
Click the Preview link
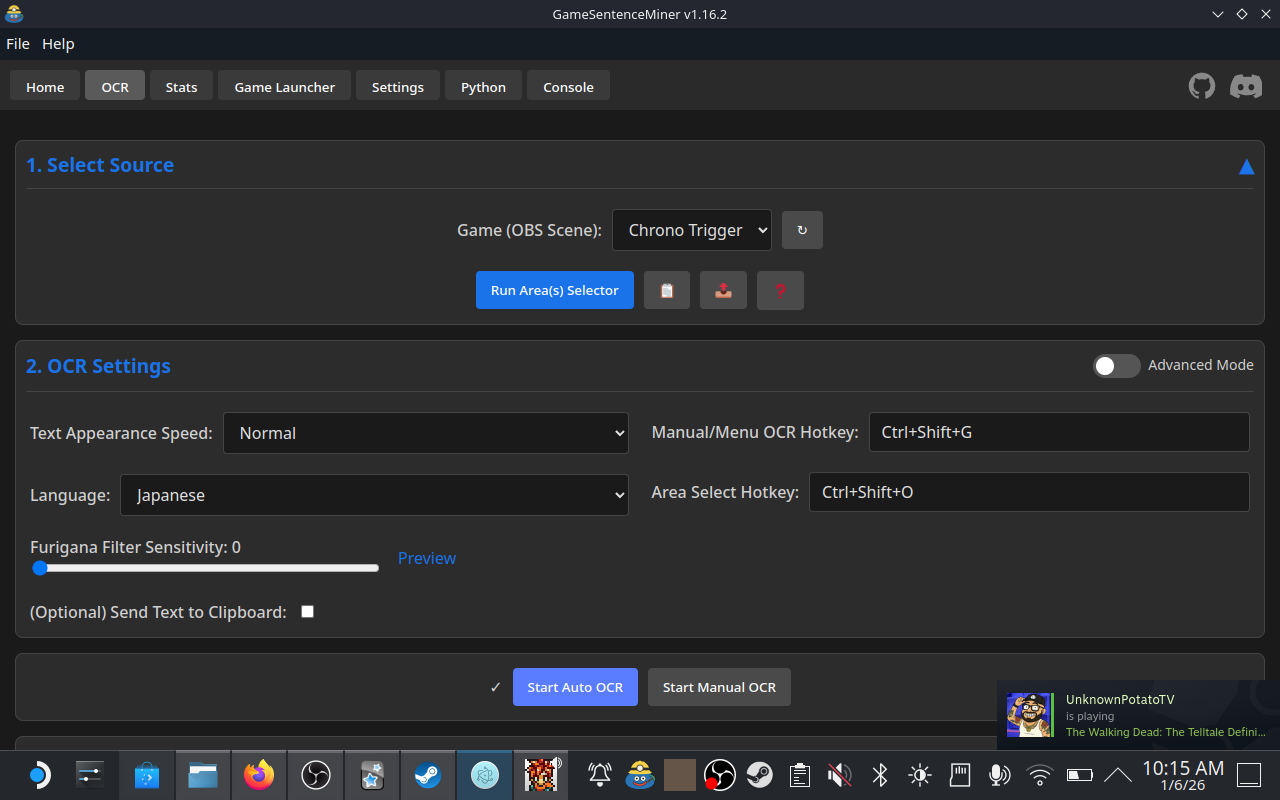426,558
